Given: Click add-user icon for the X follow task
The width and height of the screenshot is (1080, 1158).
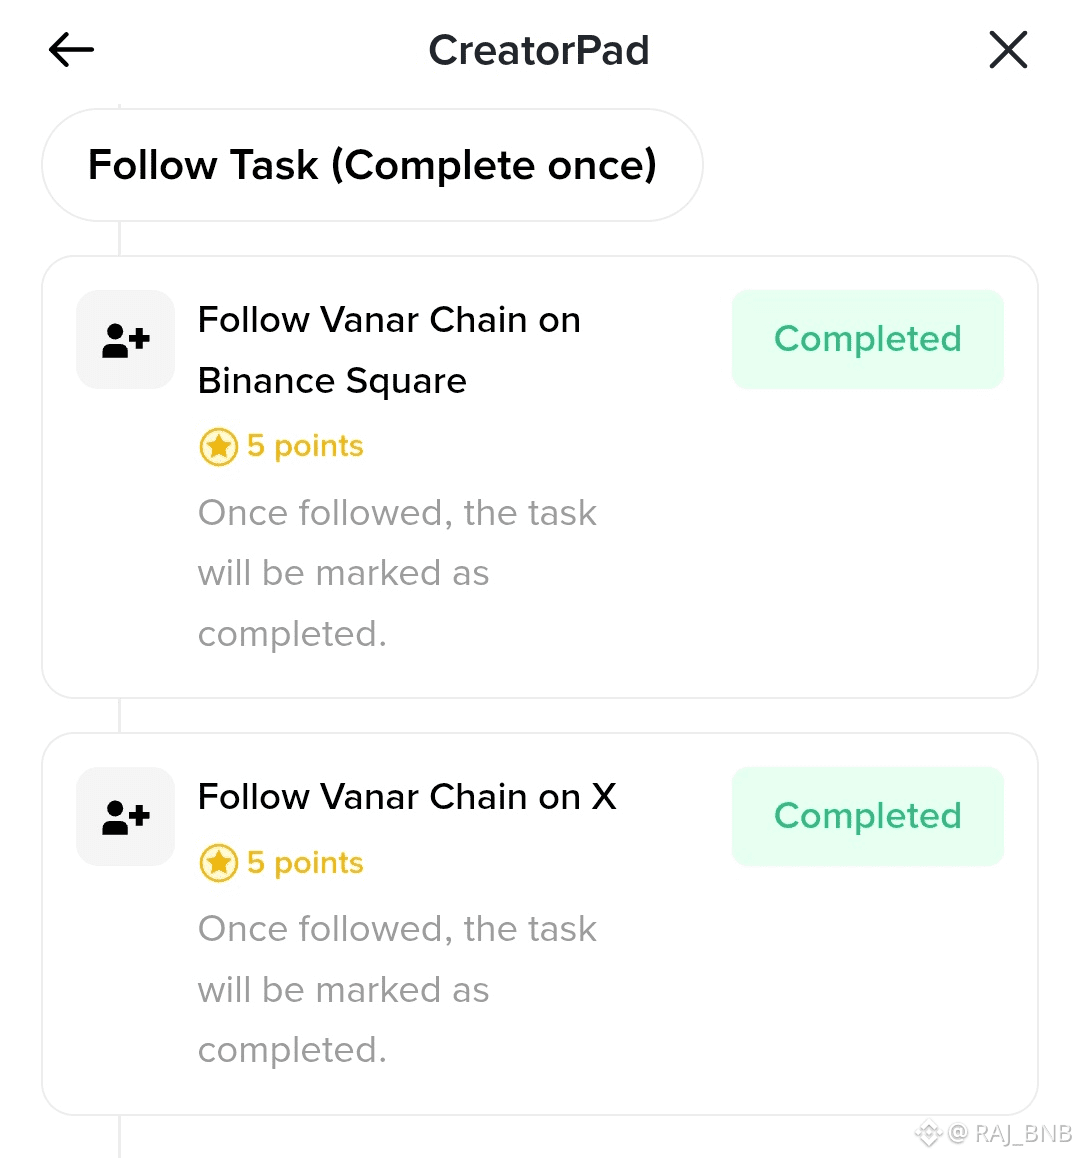Looking at the screenshot, I should (126, 817).
